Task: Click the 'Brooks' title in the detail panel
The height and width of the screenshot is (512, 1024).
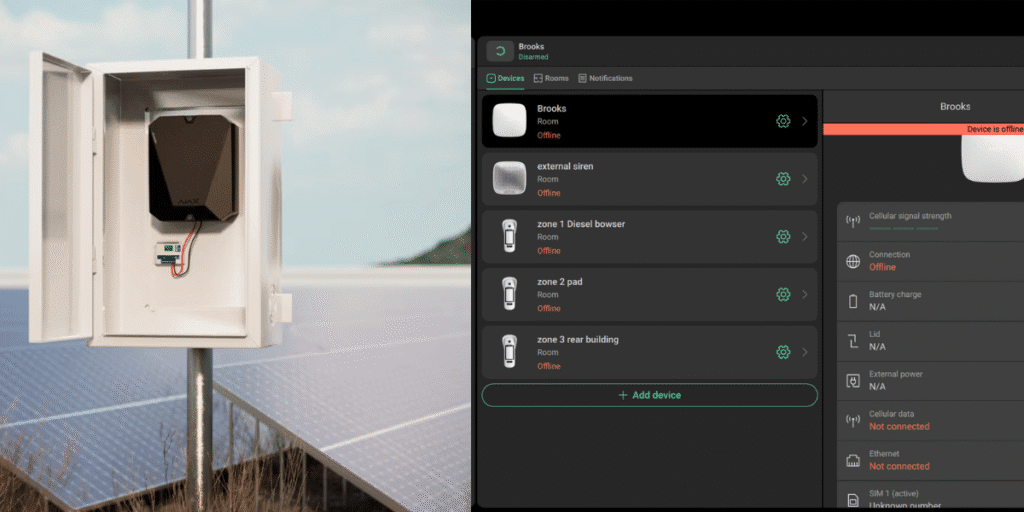Action: click(955, 106)
